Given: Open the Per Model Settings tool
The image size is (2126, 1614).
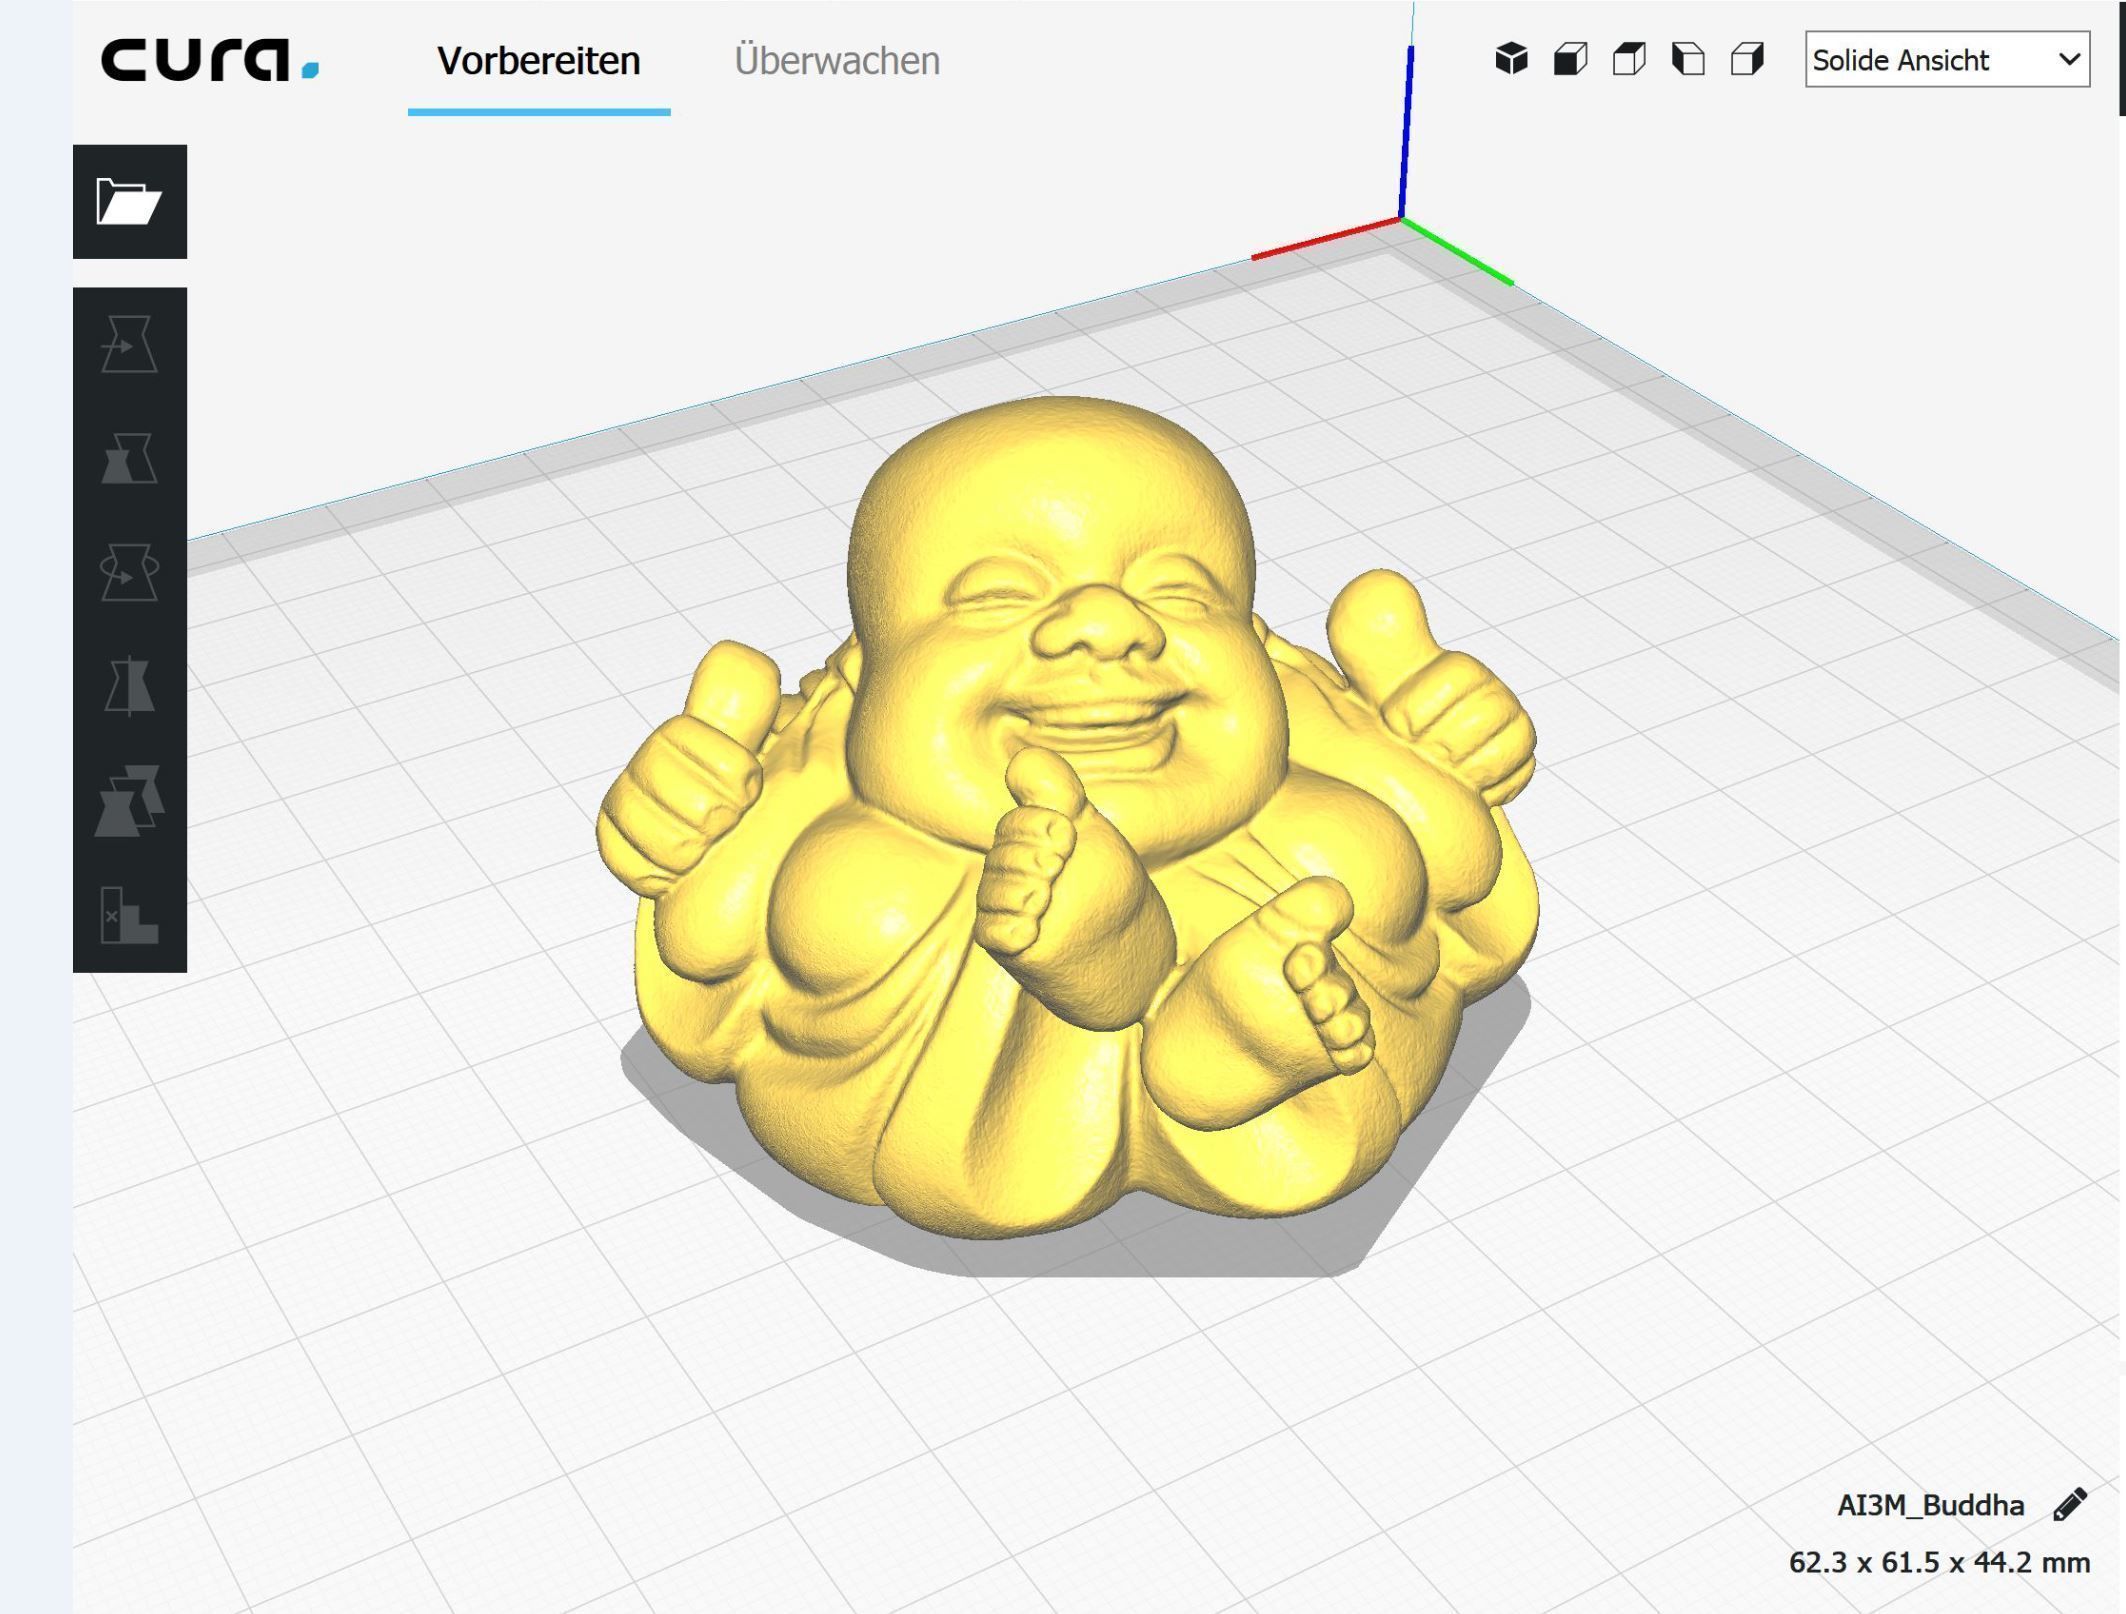Looking at the screenshot, I should pos(129,801).
